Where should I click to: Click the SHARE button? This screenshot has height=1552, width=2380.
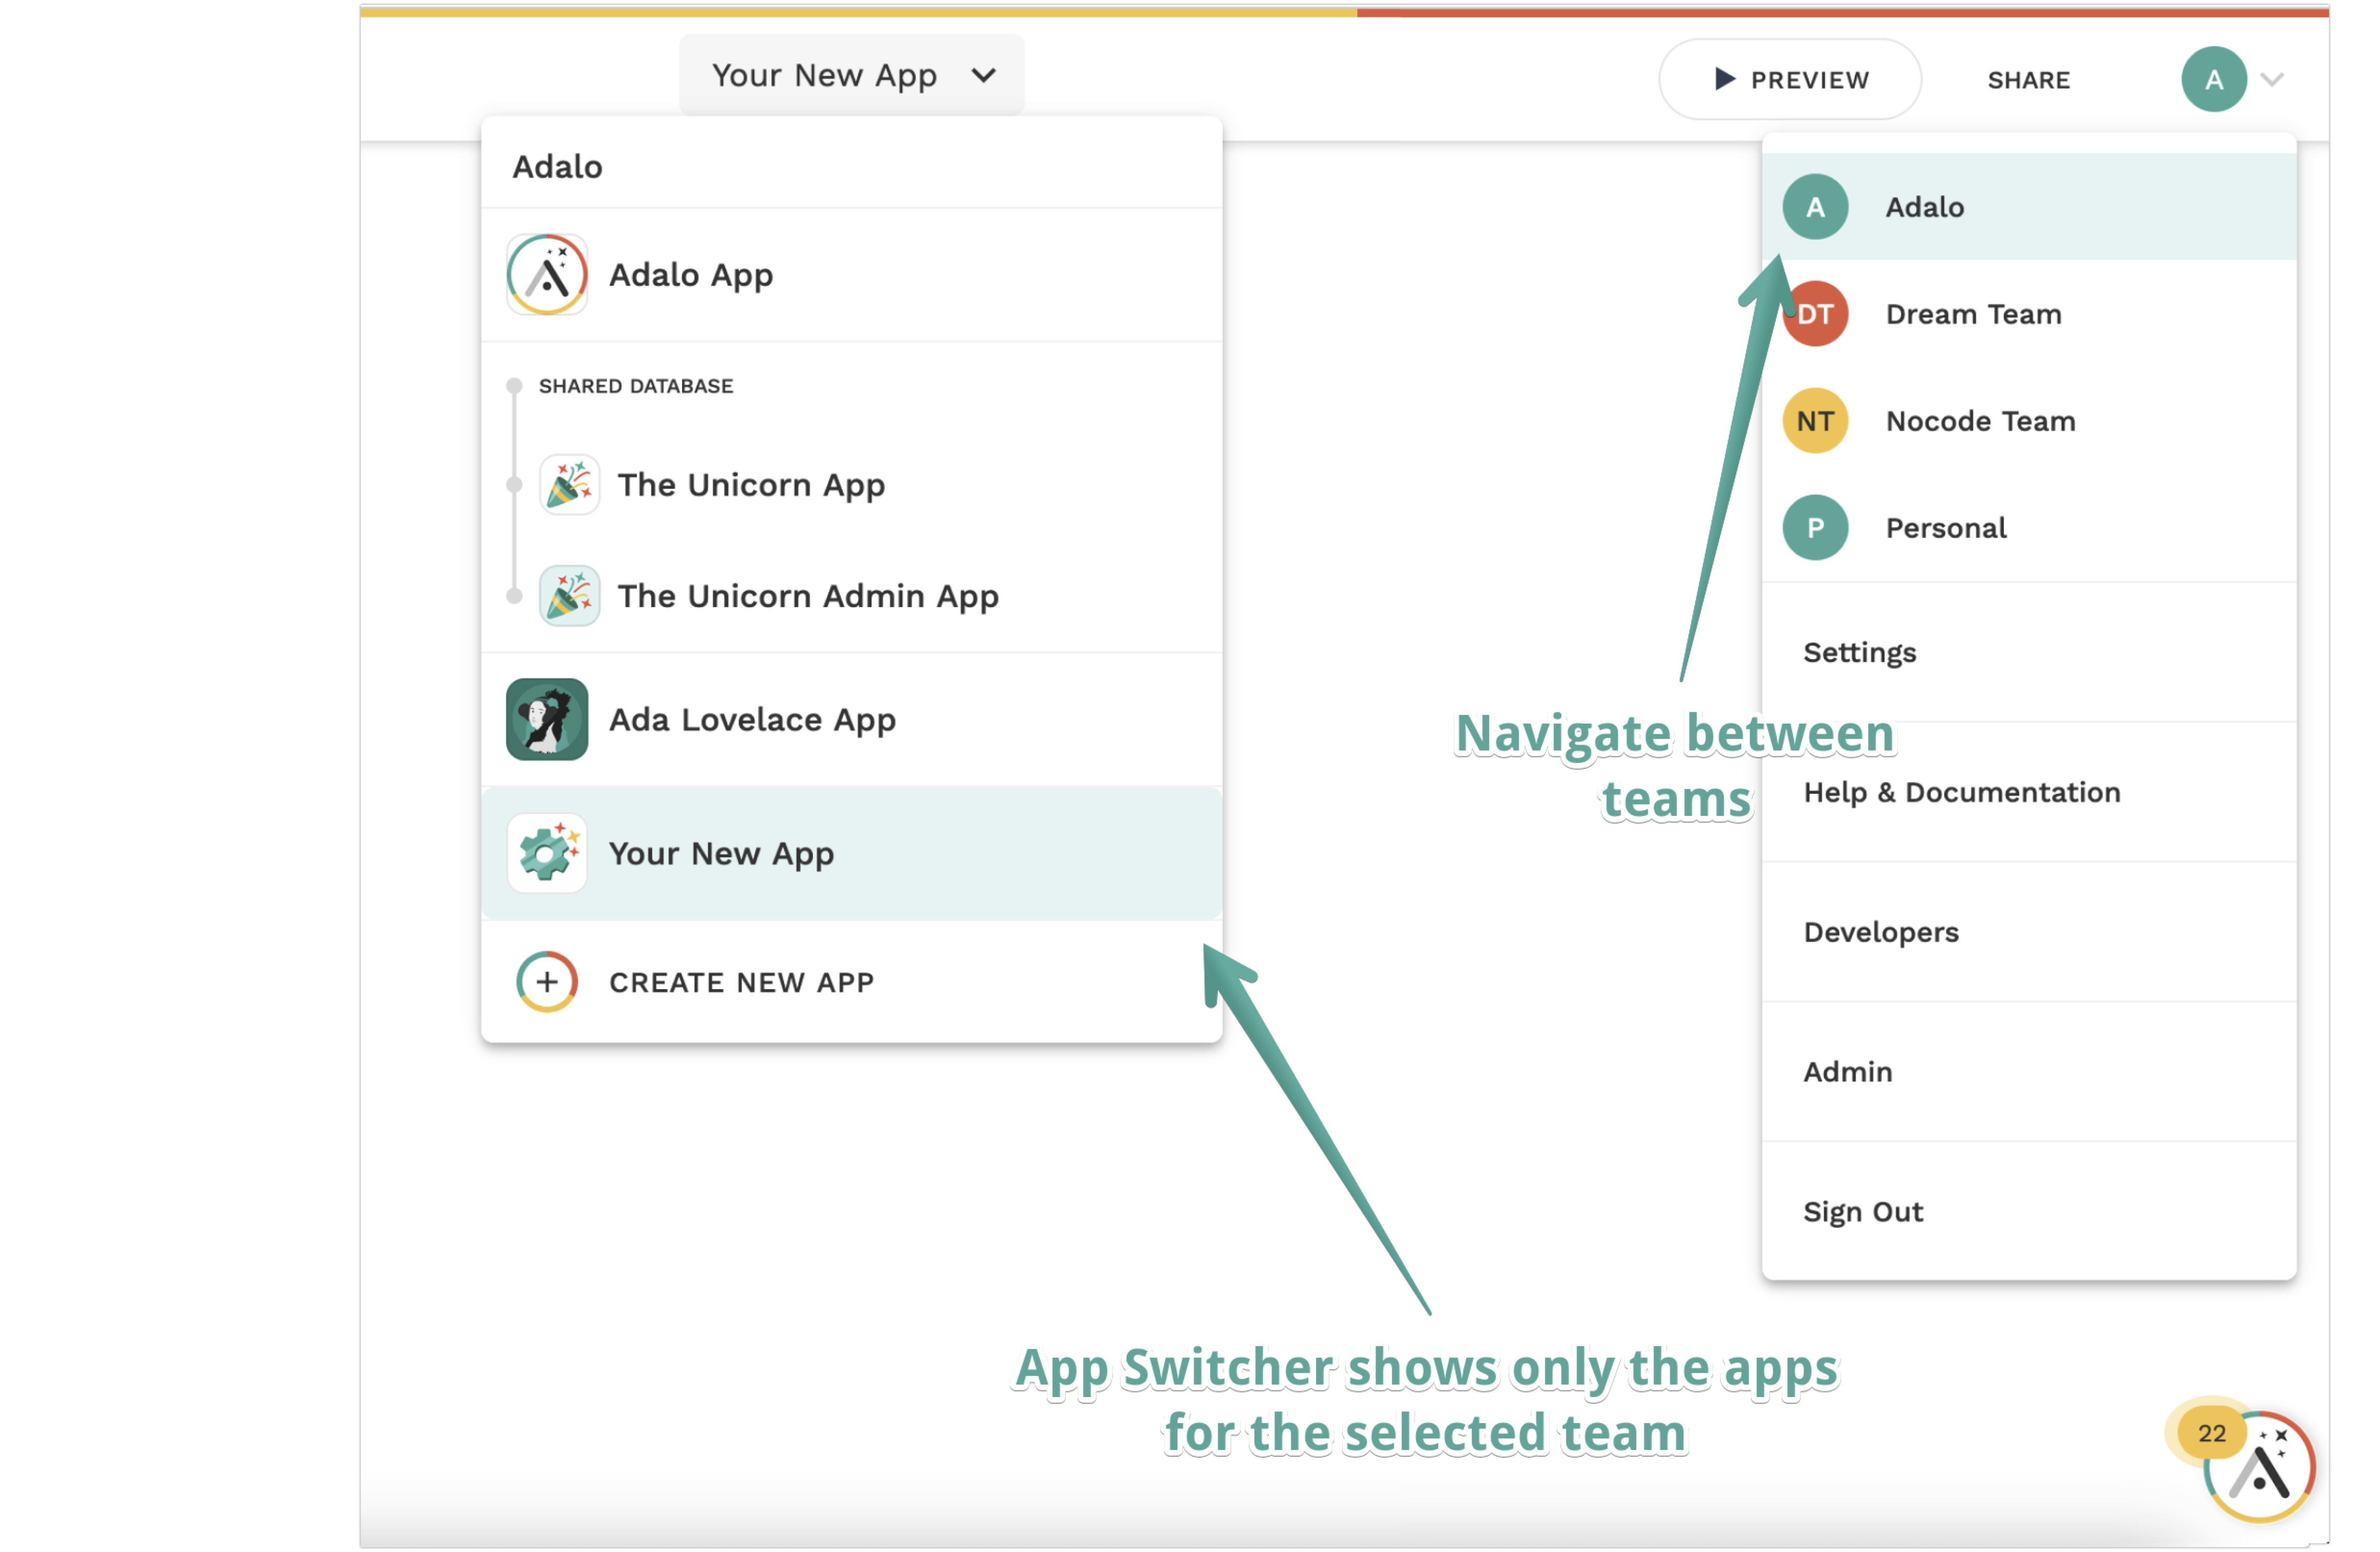(2028, 80)
